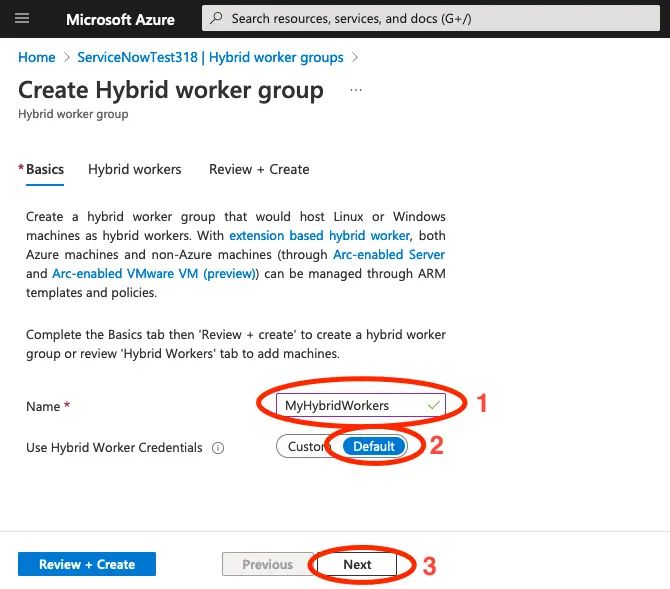Click the Create Hybrid worker group heading
The width and height of the screenshot is (670, 589).
coord(171,90)
